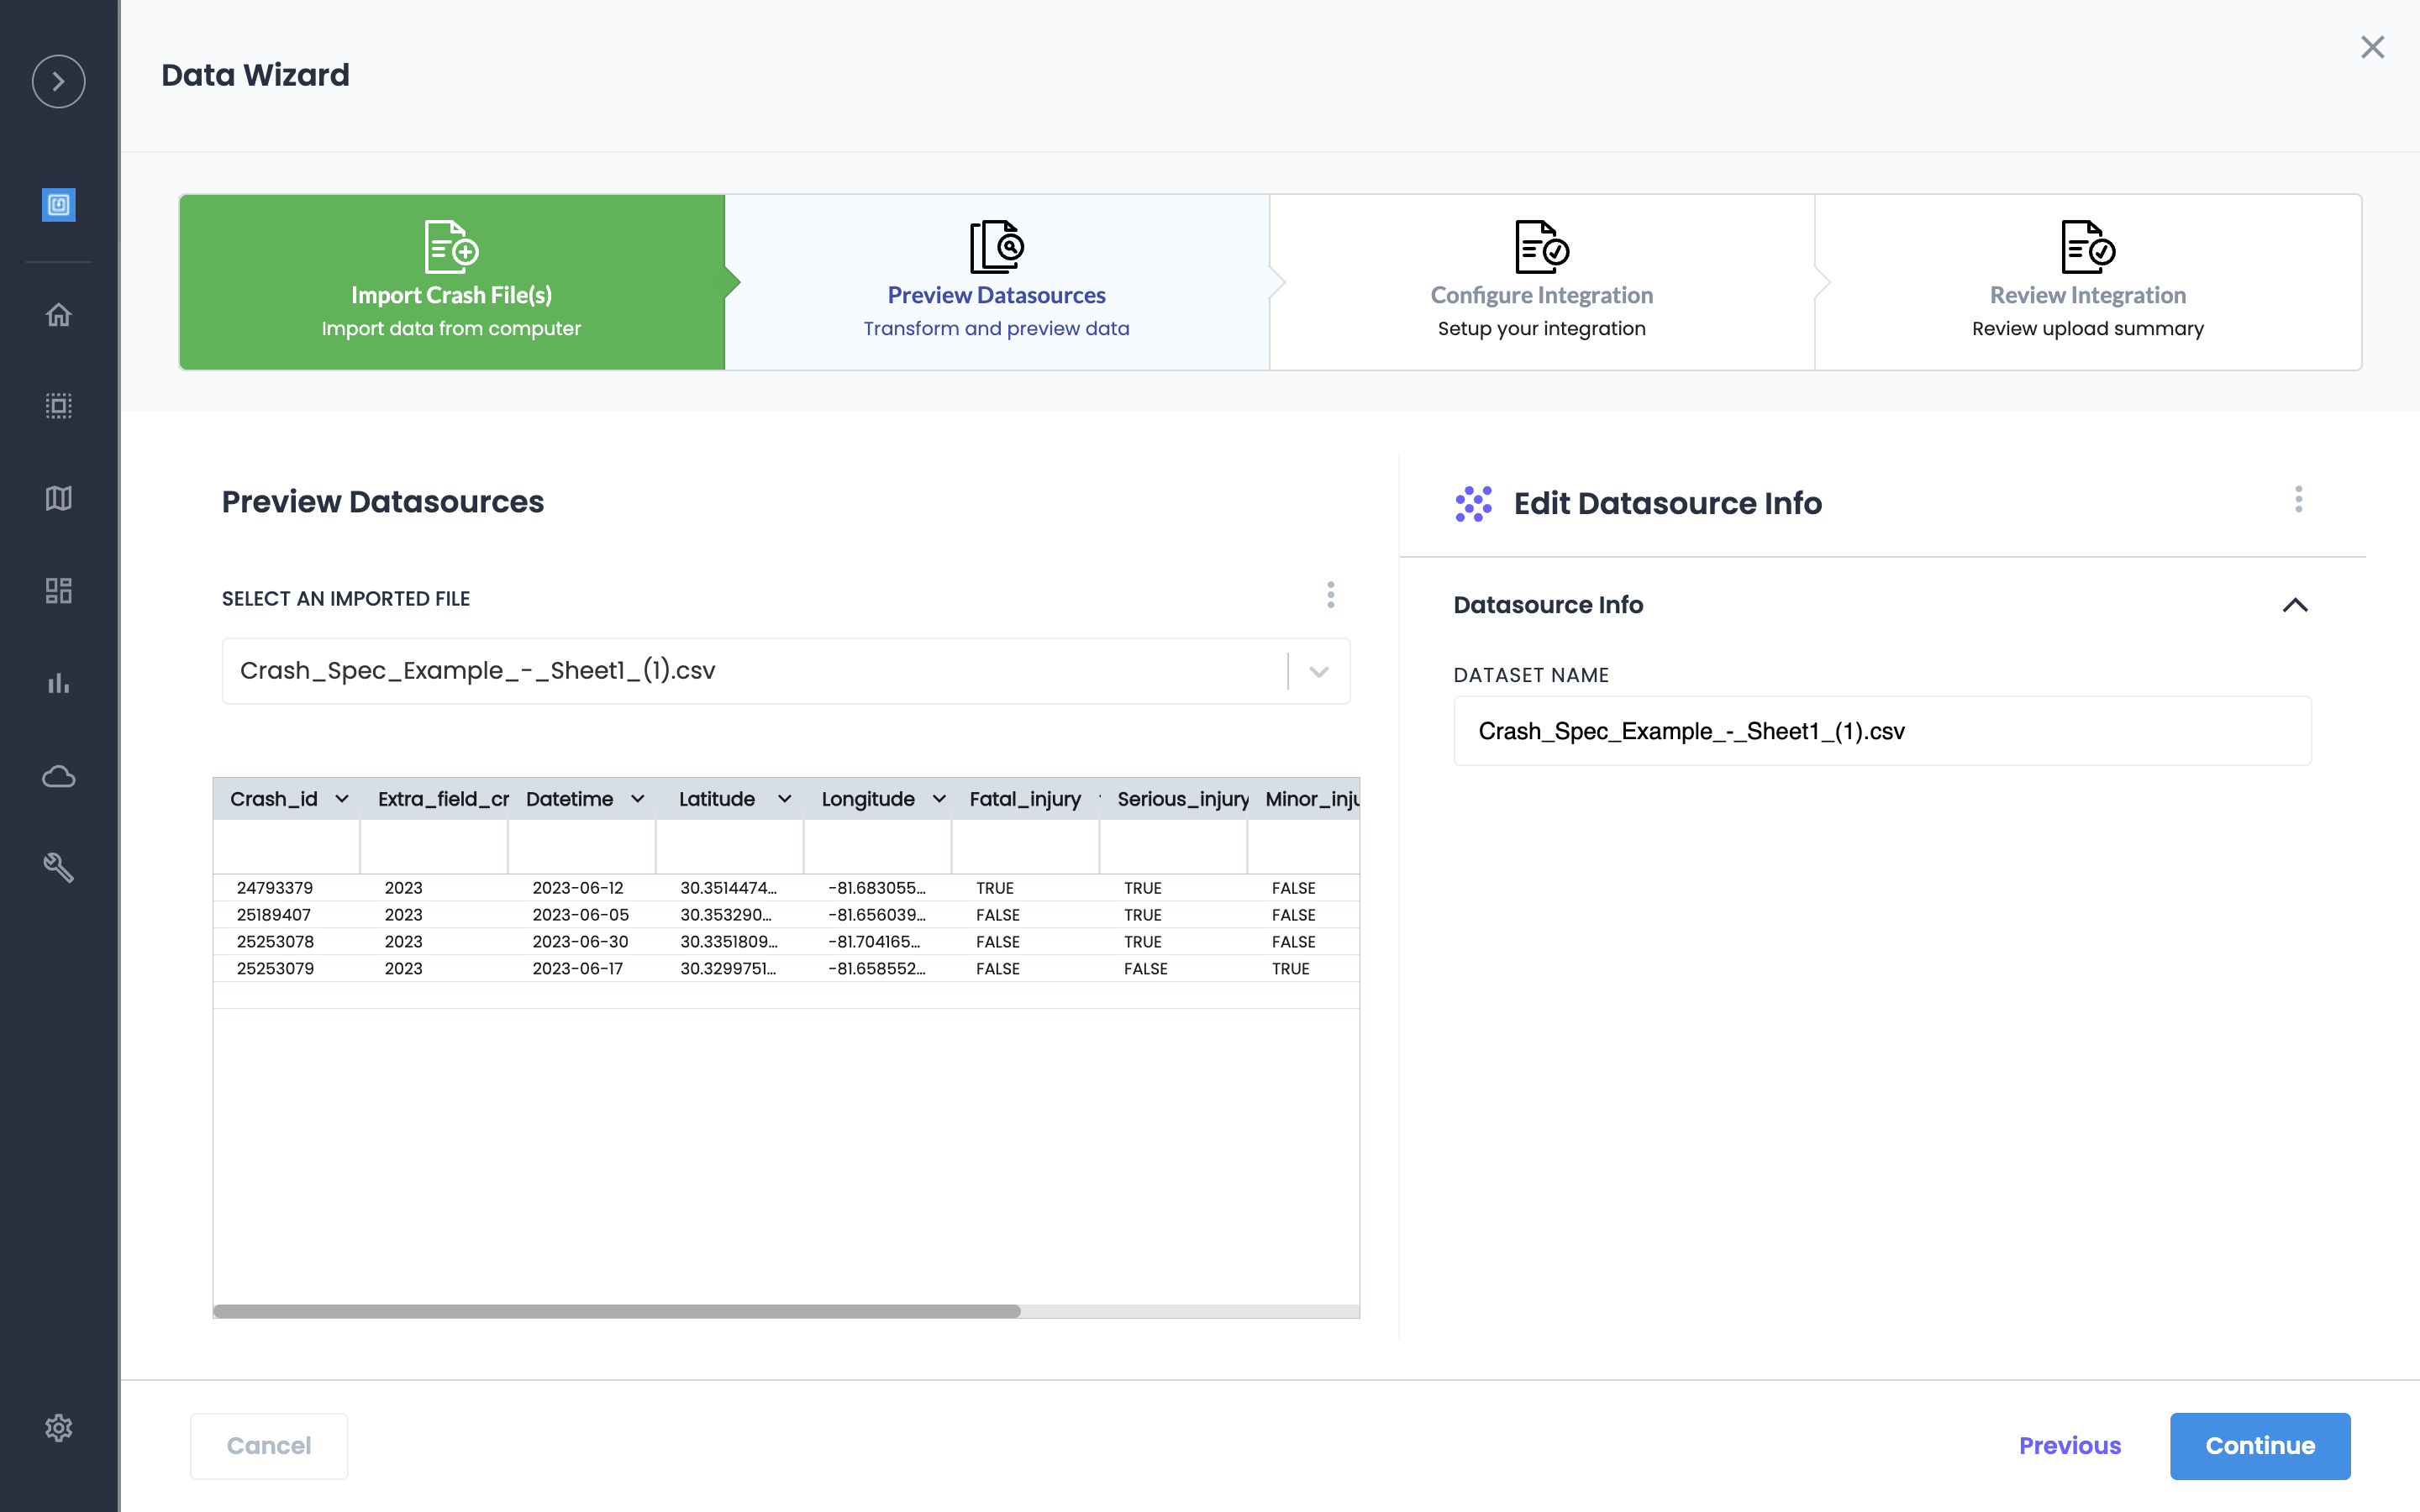Click the table horizontal scrollbar
The image size is (2420, 1512).
pyautogui.click(x=616, y=1311)
